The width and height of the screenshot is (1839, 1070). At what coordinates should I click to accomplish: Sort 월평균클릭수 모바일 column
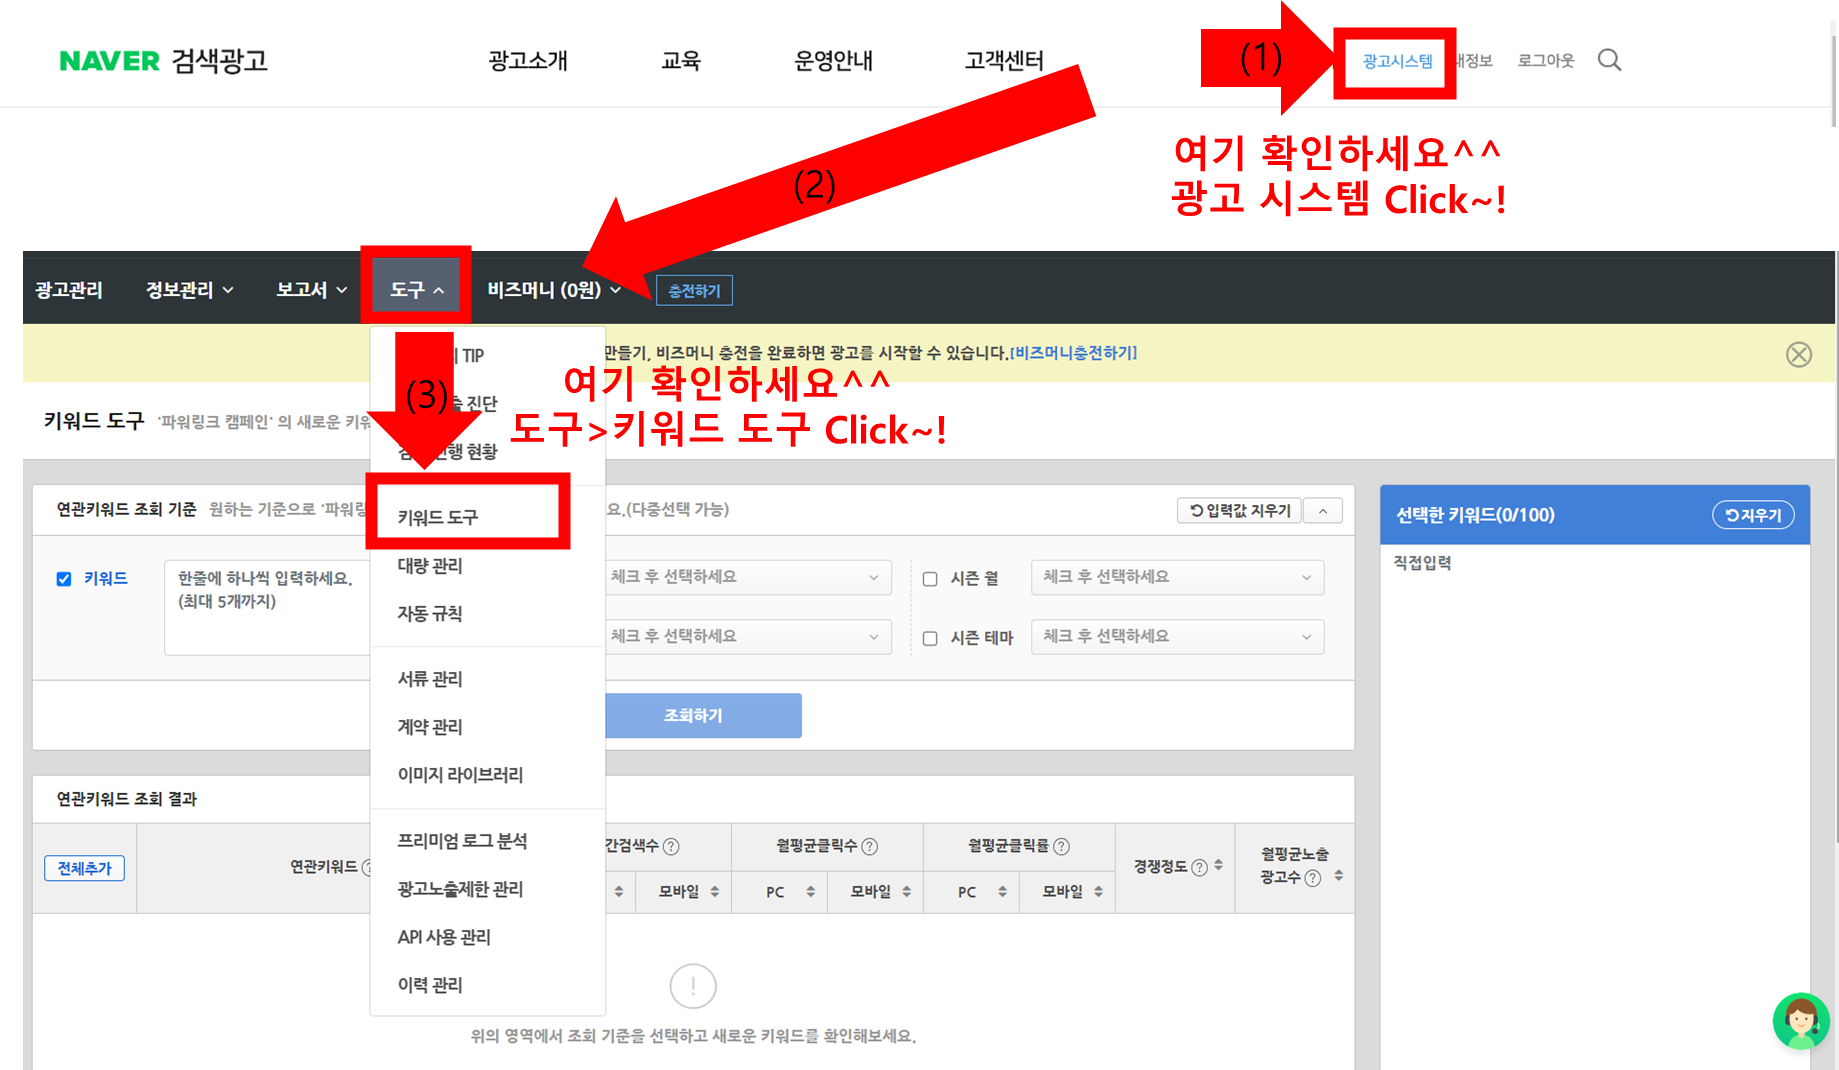click(x=906, y=891)
